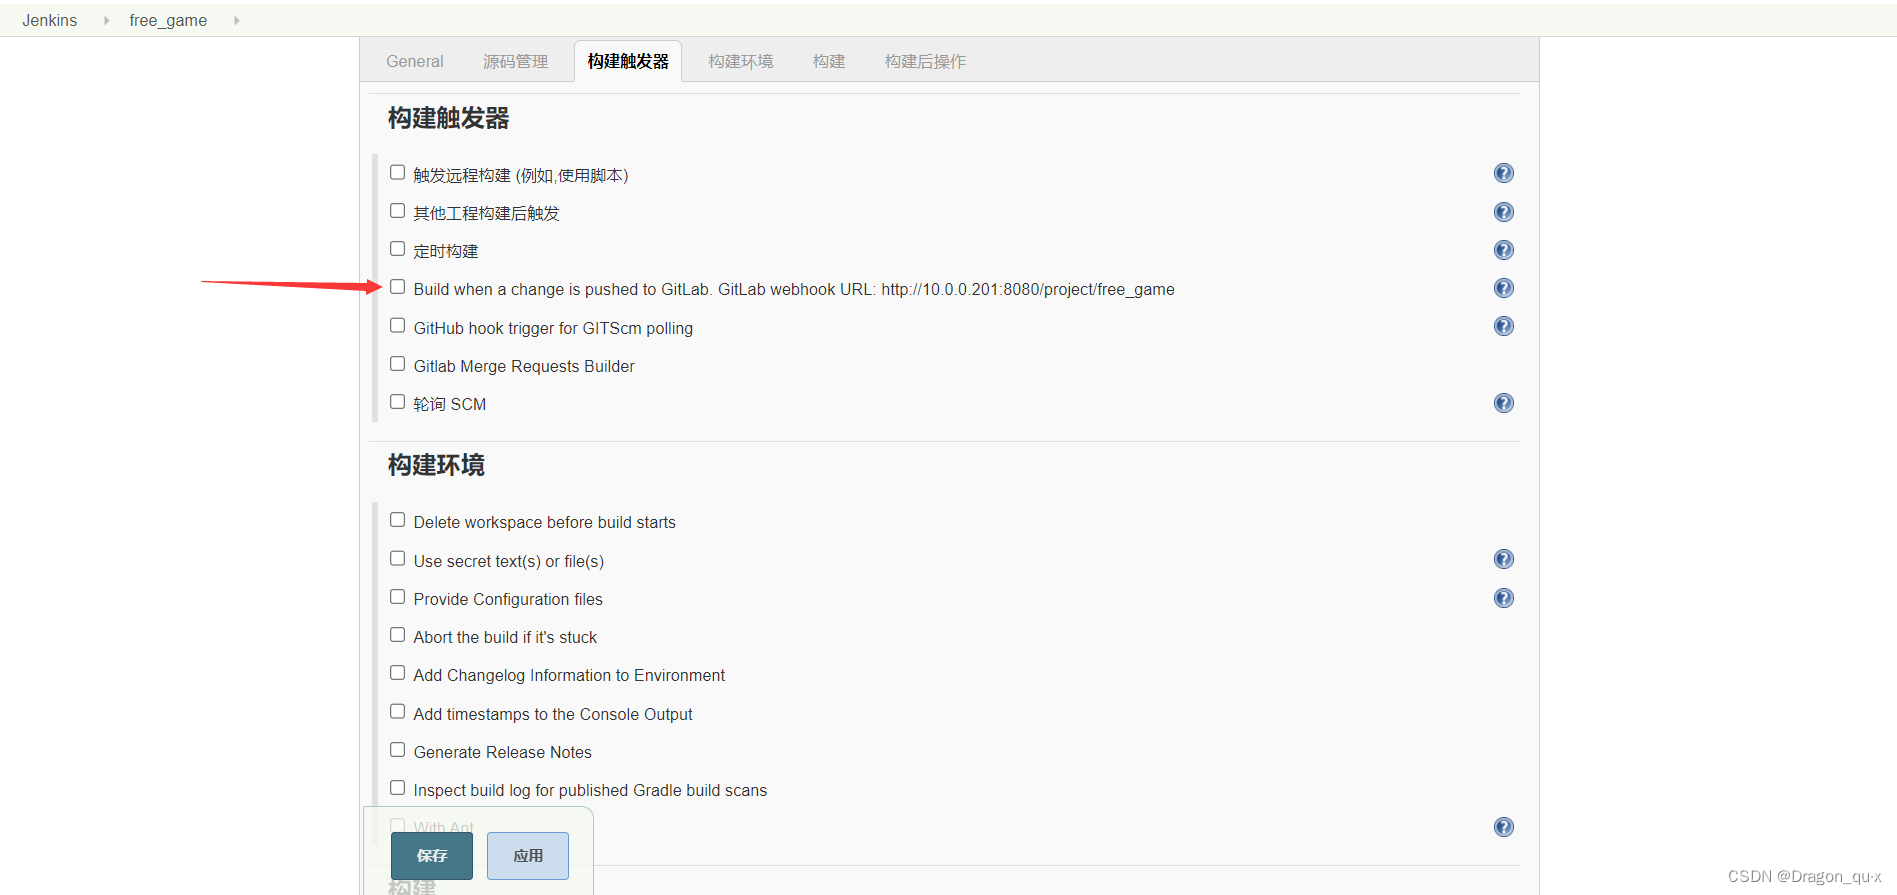Image resolution: width=1897 pixels, height=895 pixels.
Task: Click the 应用 apply button
Action: 528,856
